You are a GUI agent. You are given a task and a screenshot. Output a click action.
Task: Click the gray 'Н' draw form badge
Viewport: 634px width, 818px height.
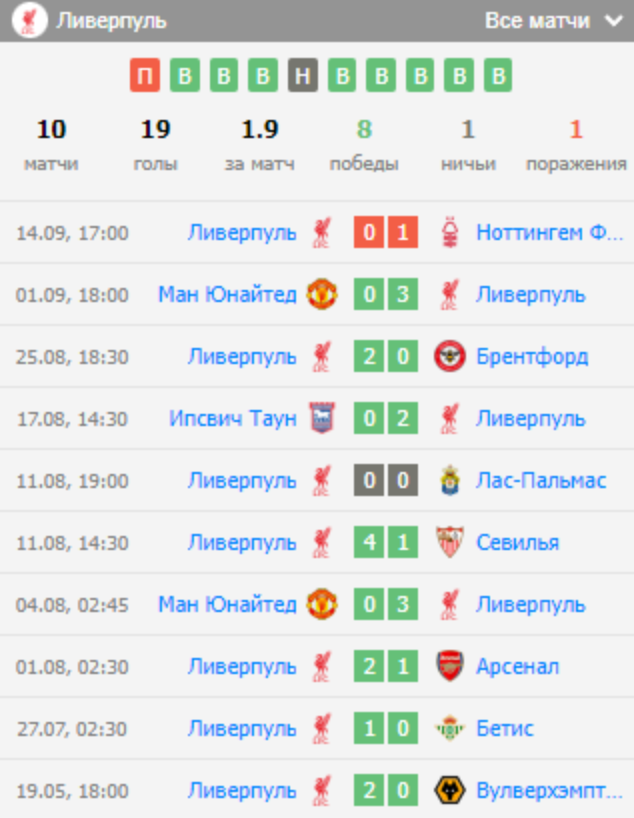[303, 76]
